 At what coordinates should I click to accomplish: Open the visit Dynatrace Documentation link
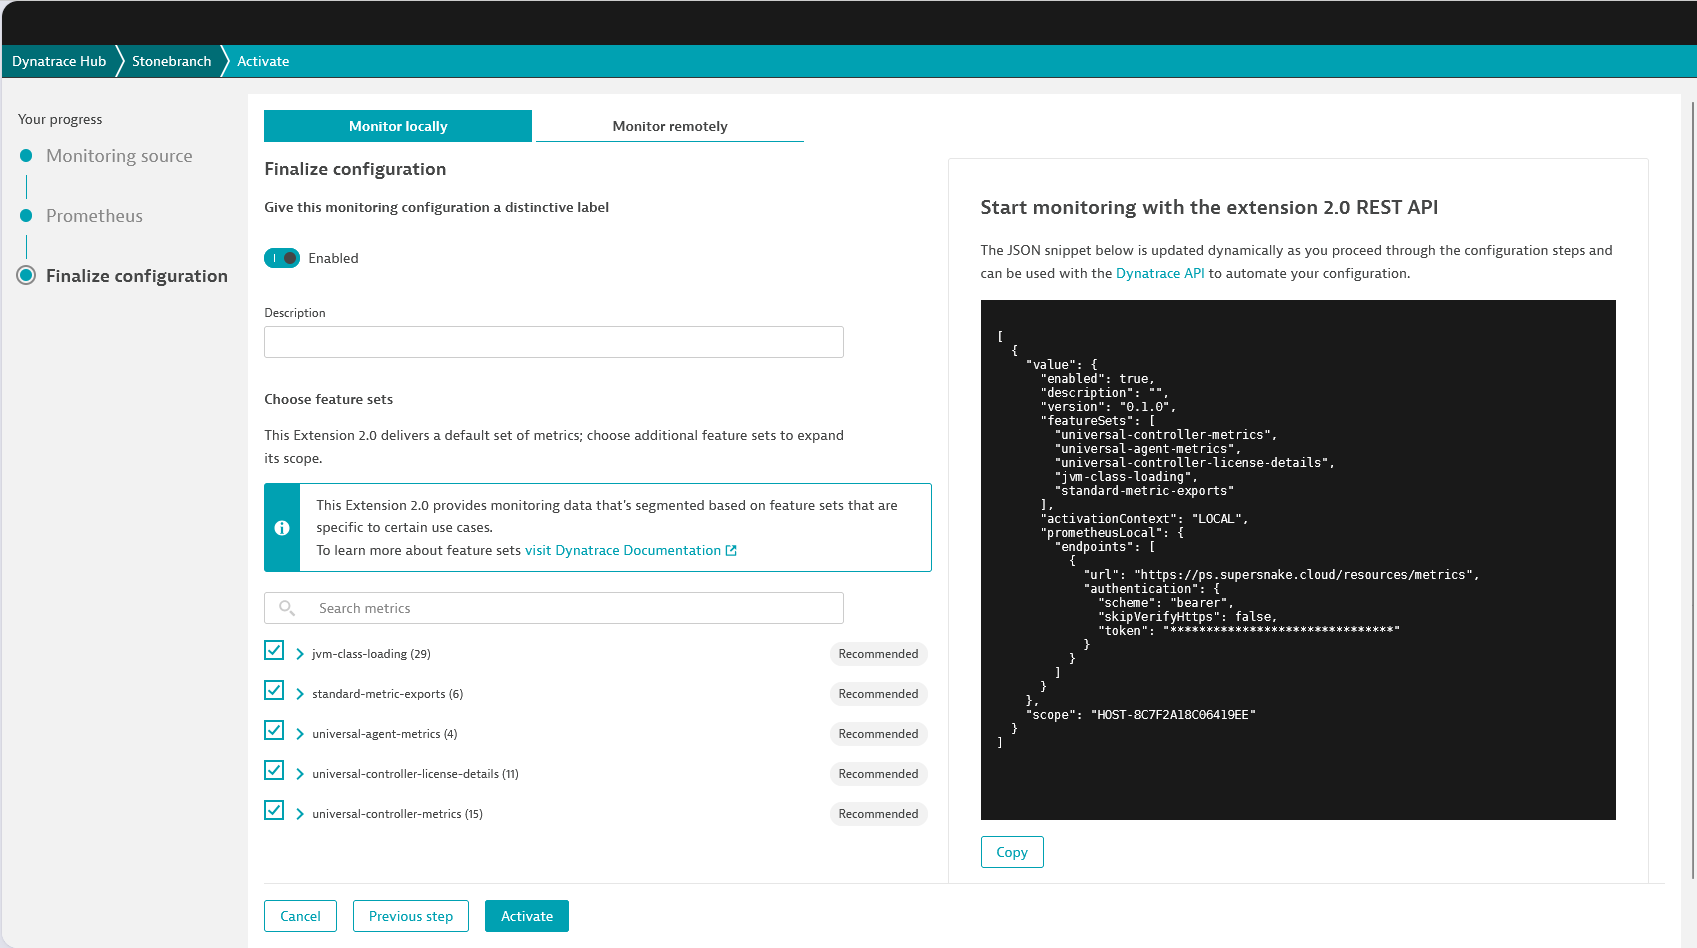click(x=630, y=551)
